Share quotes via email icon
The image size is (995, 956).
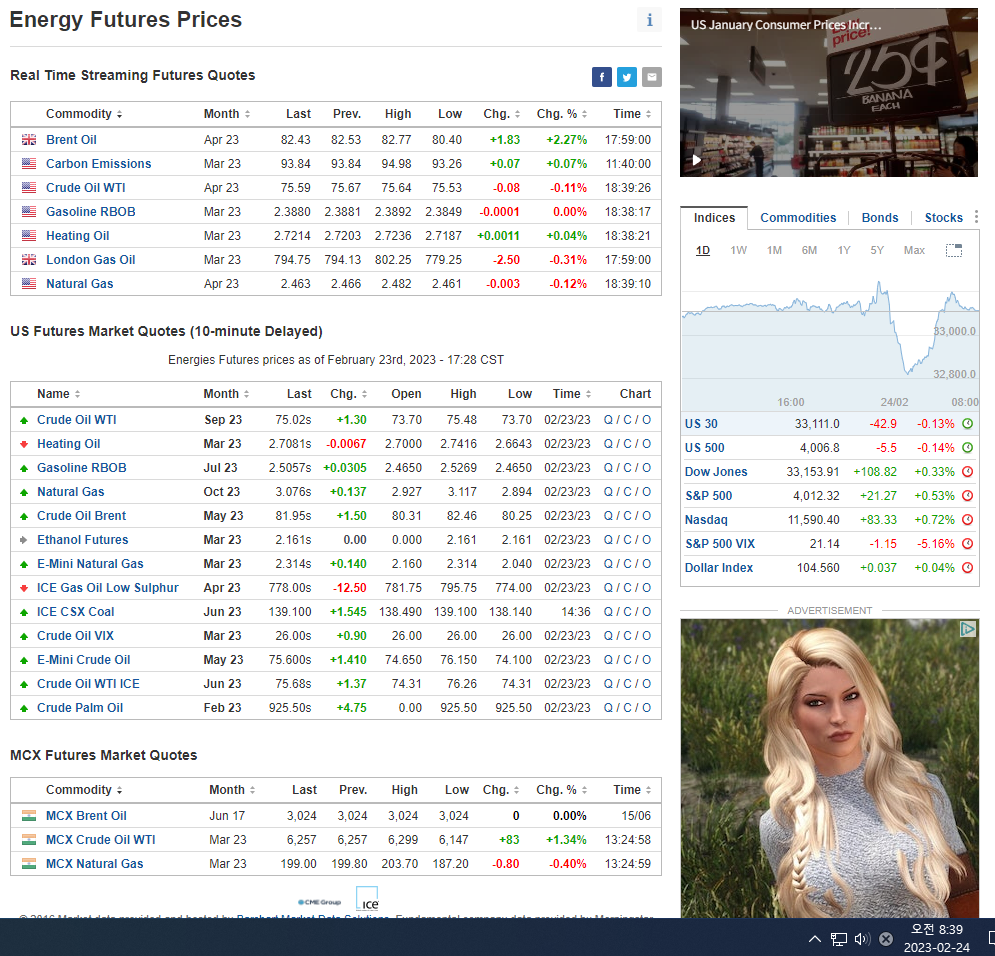(651, 77)
